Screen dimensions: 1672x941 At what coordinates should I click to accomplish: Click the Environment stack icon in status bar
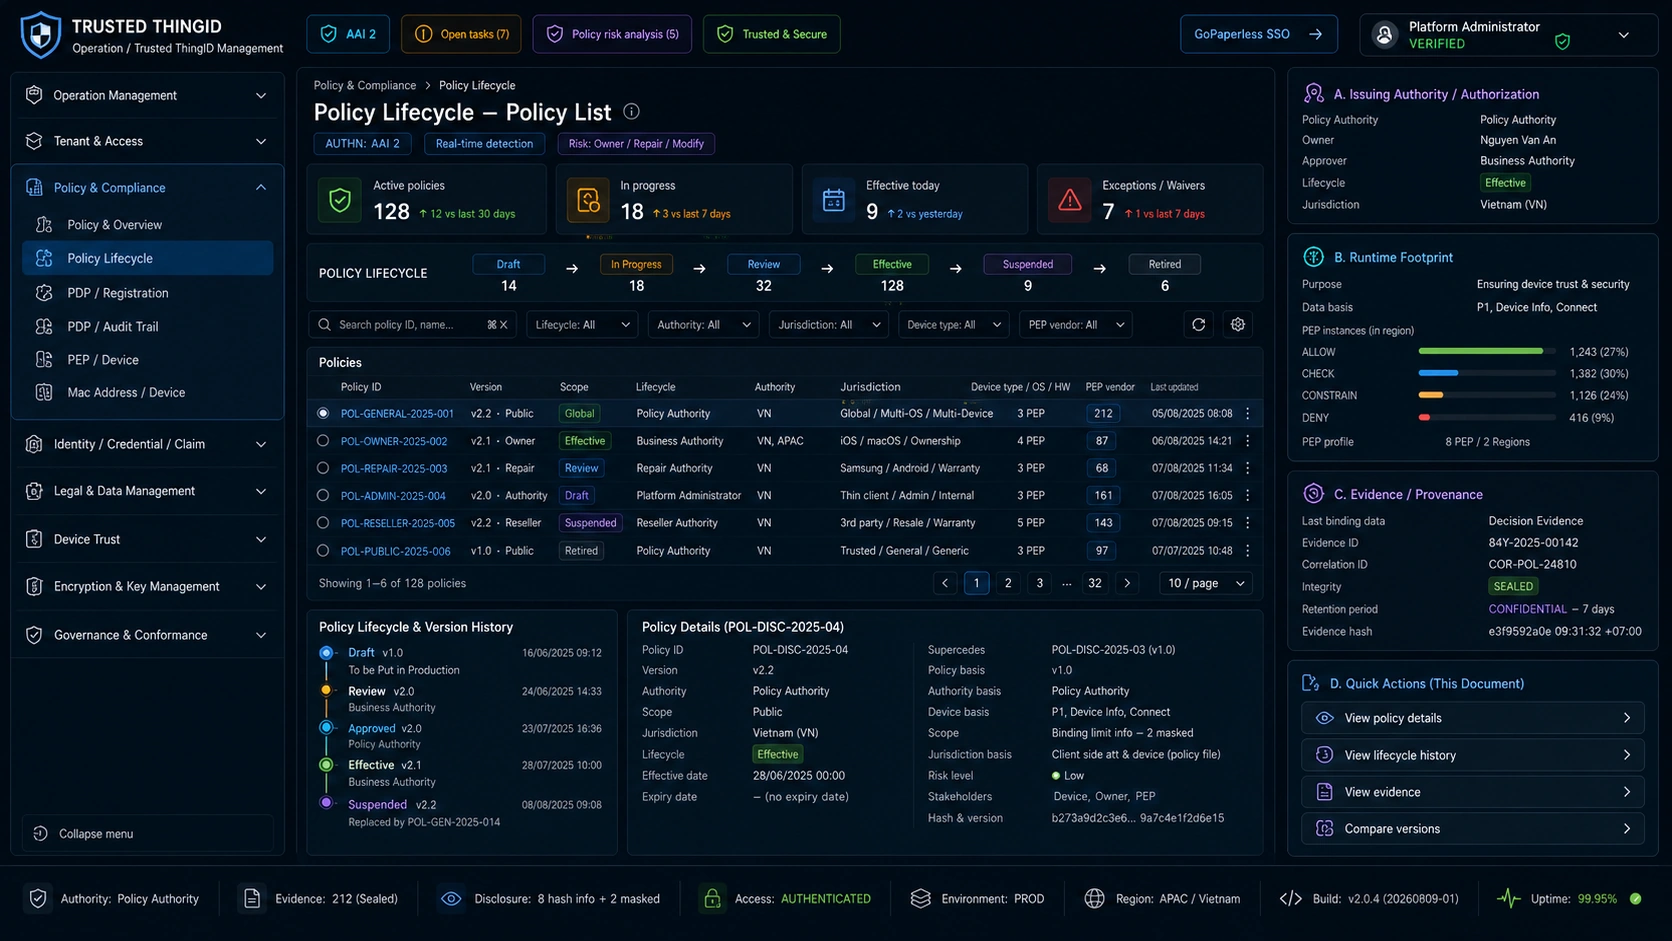[920, 899]
